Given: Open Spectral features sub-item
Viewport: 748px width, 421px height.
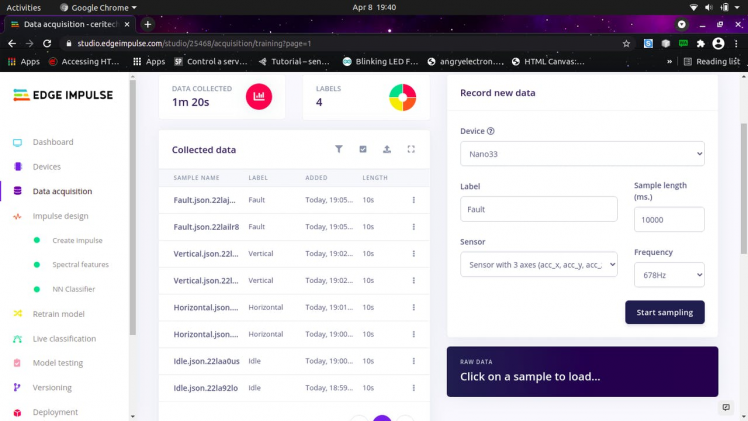Looking at the screenshot, I should [x=80, y=265].
